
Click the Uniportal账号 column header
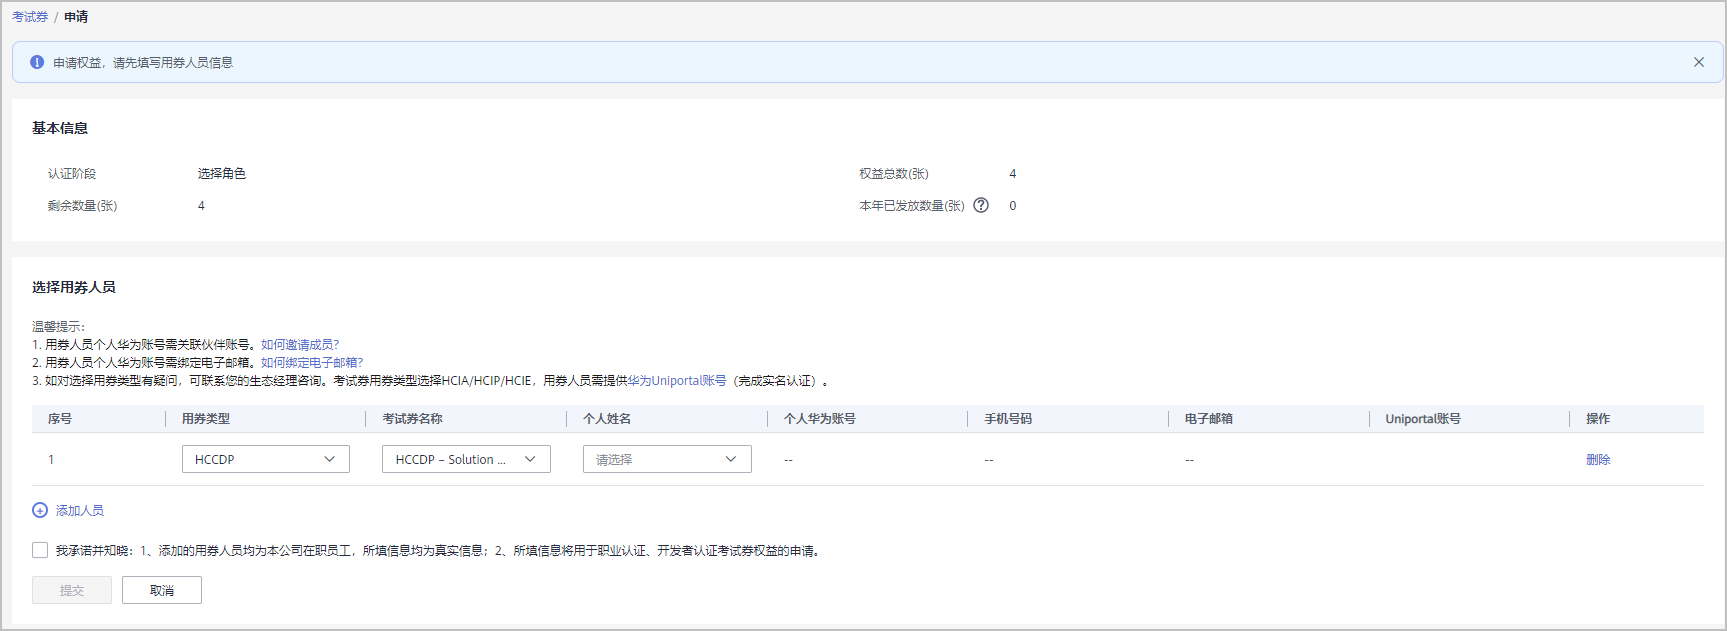(x=1423, y=418)
